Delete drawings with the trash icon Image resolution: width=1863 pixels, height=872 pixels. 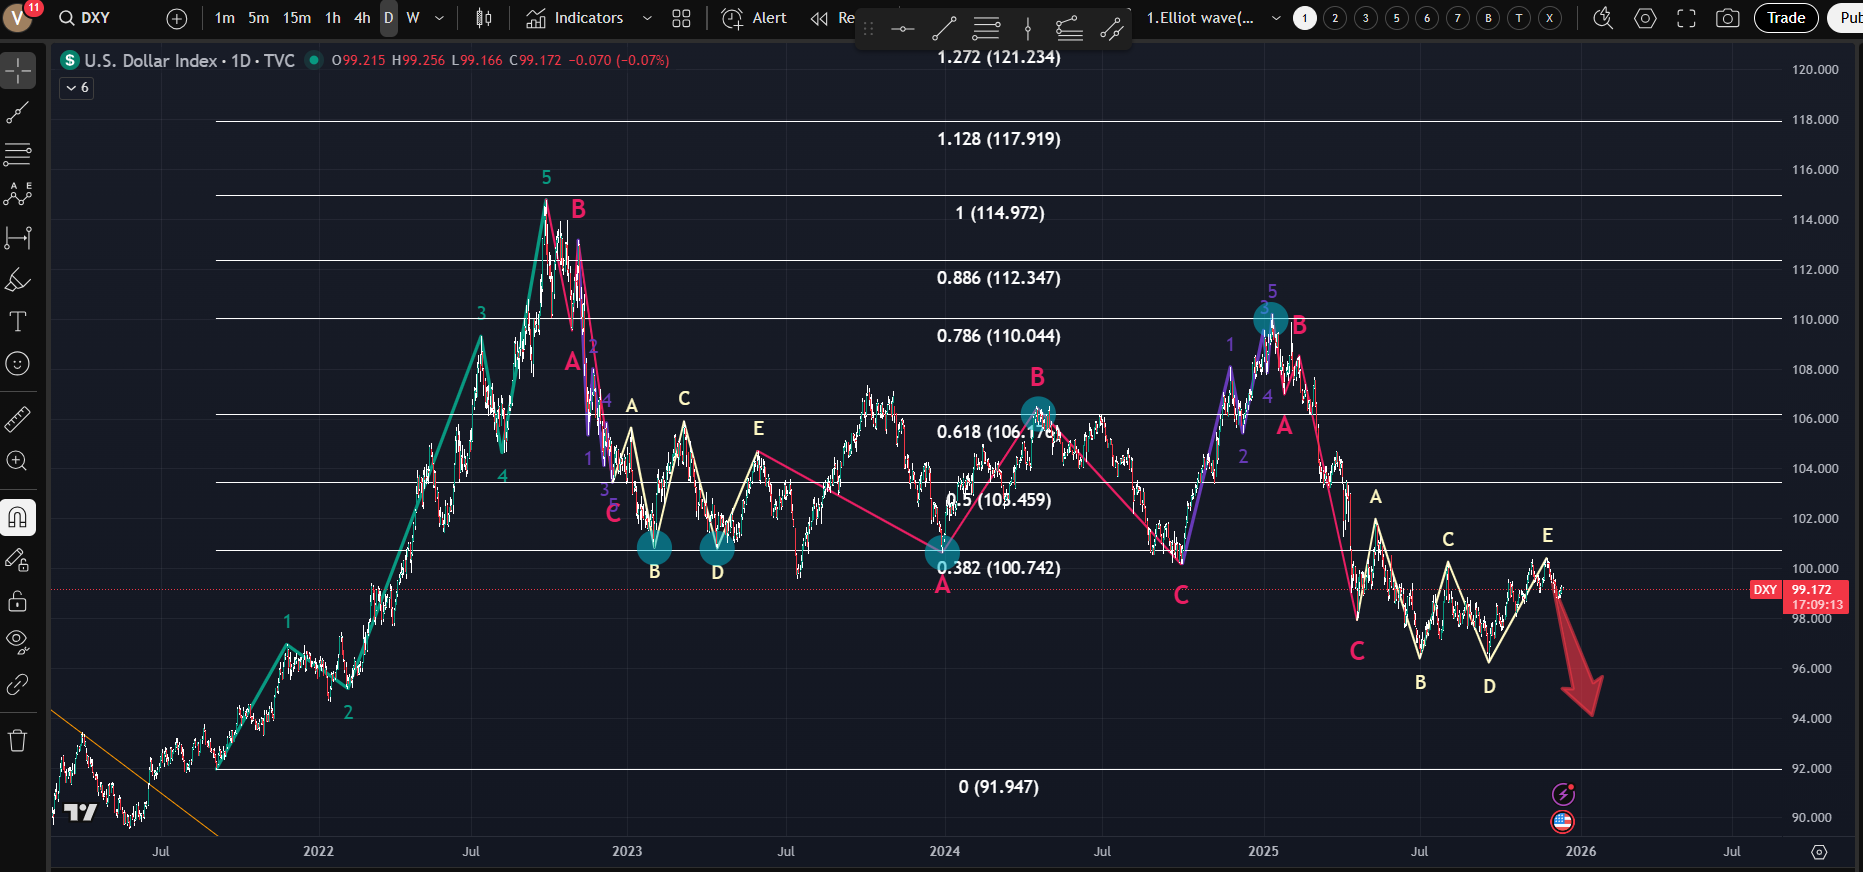(18, 741)
